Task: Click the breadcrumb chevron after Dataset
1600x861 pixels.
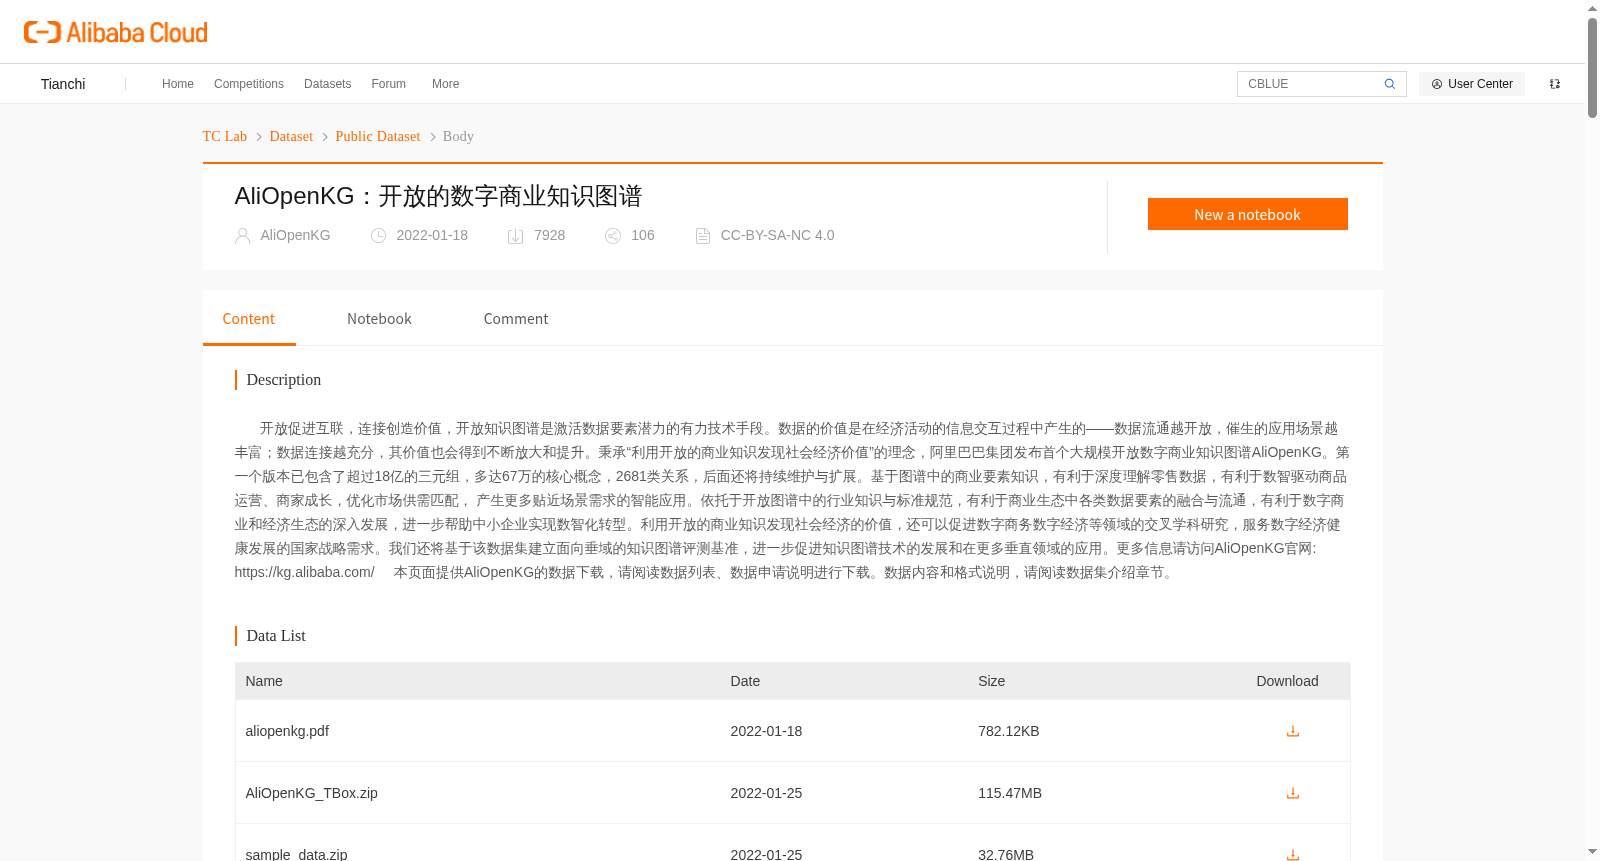Action: [325, 137]
